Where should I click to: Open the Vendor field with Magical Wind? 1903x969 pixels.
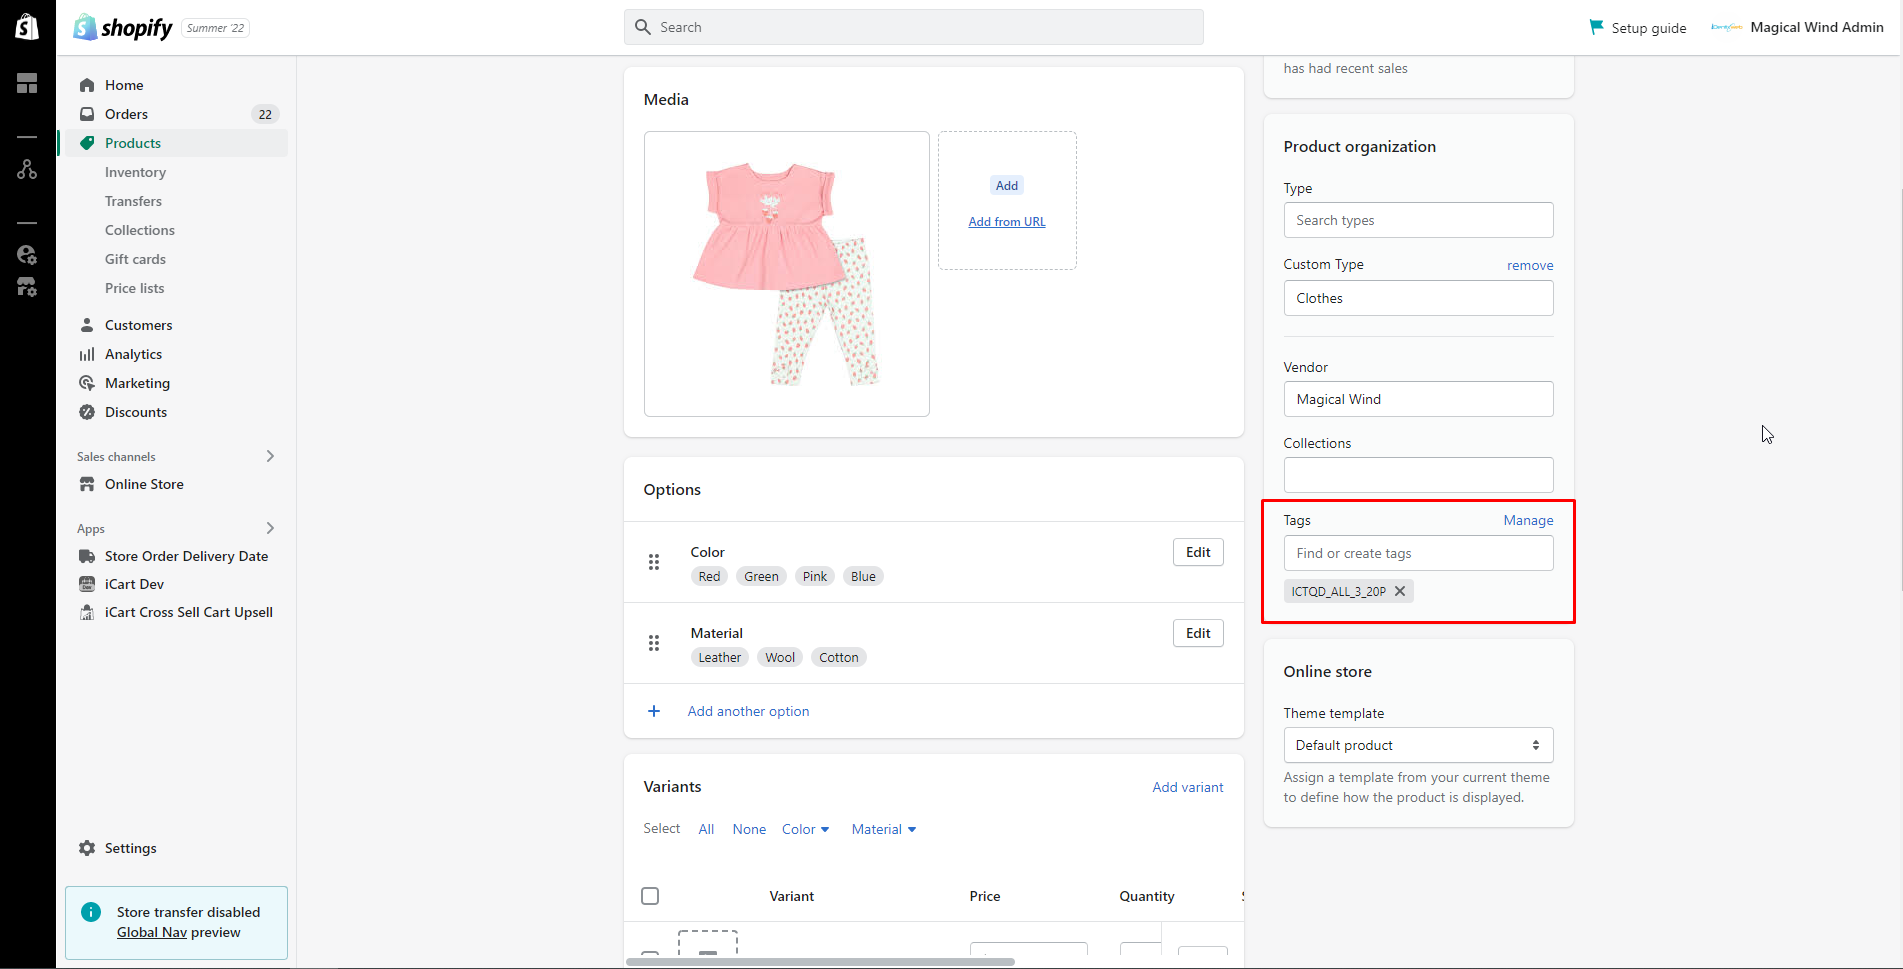click(x=1418, y=399)
